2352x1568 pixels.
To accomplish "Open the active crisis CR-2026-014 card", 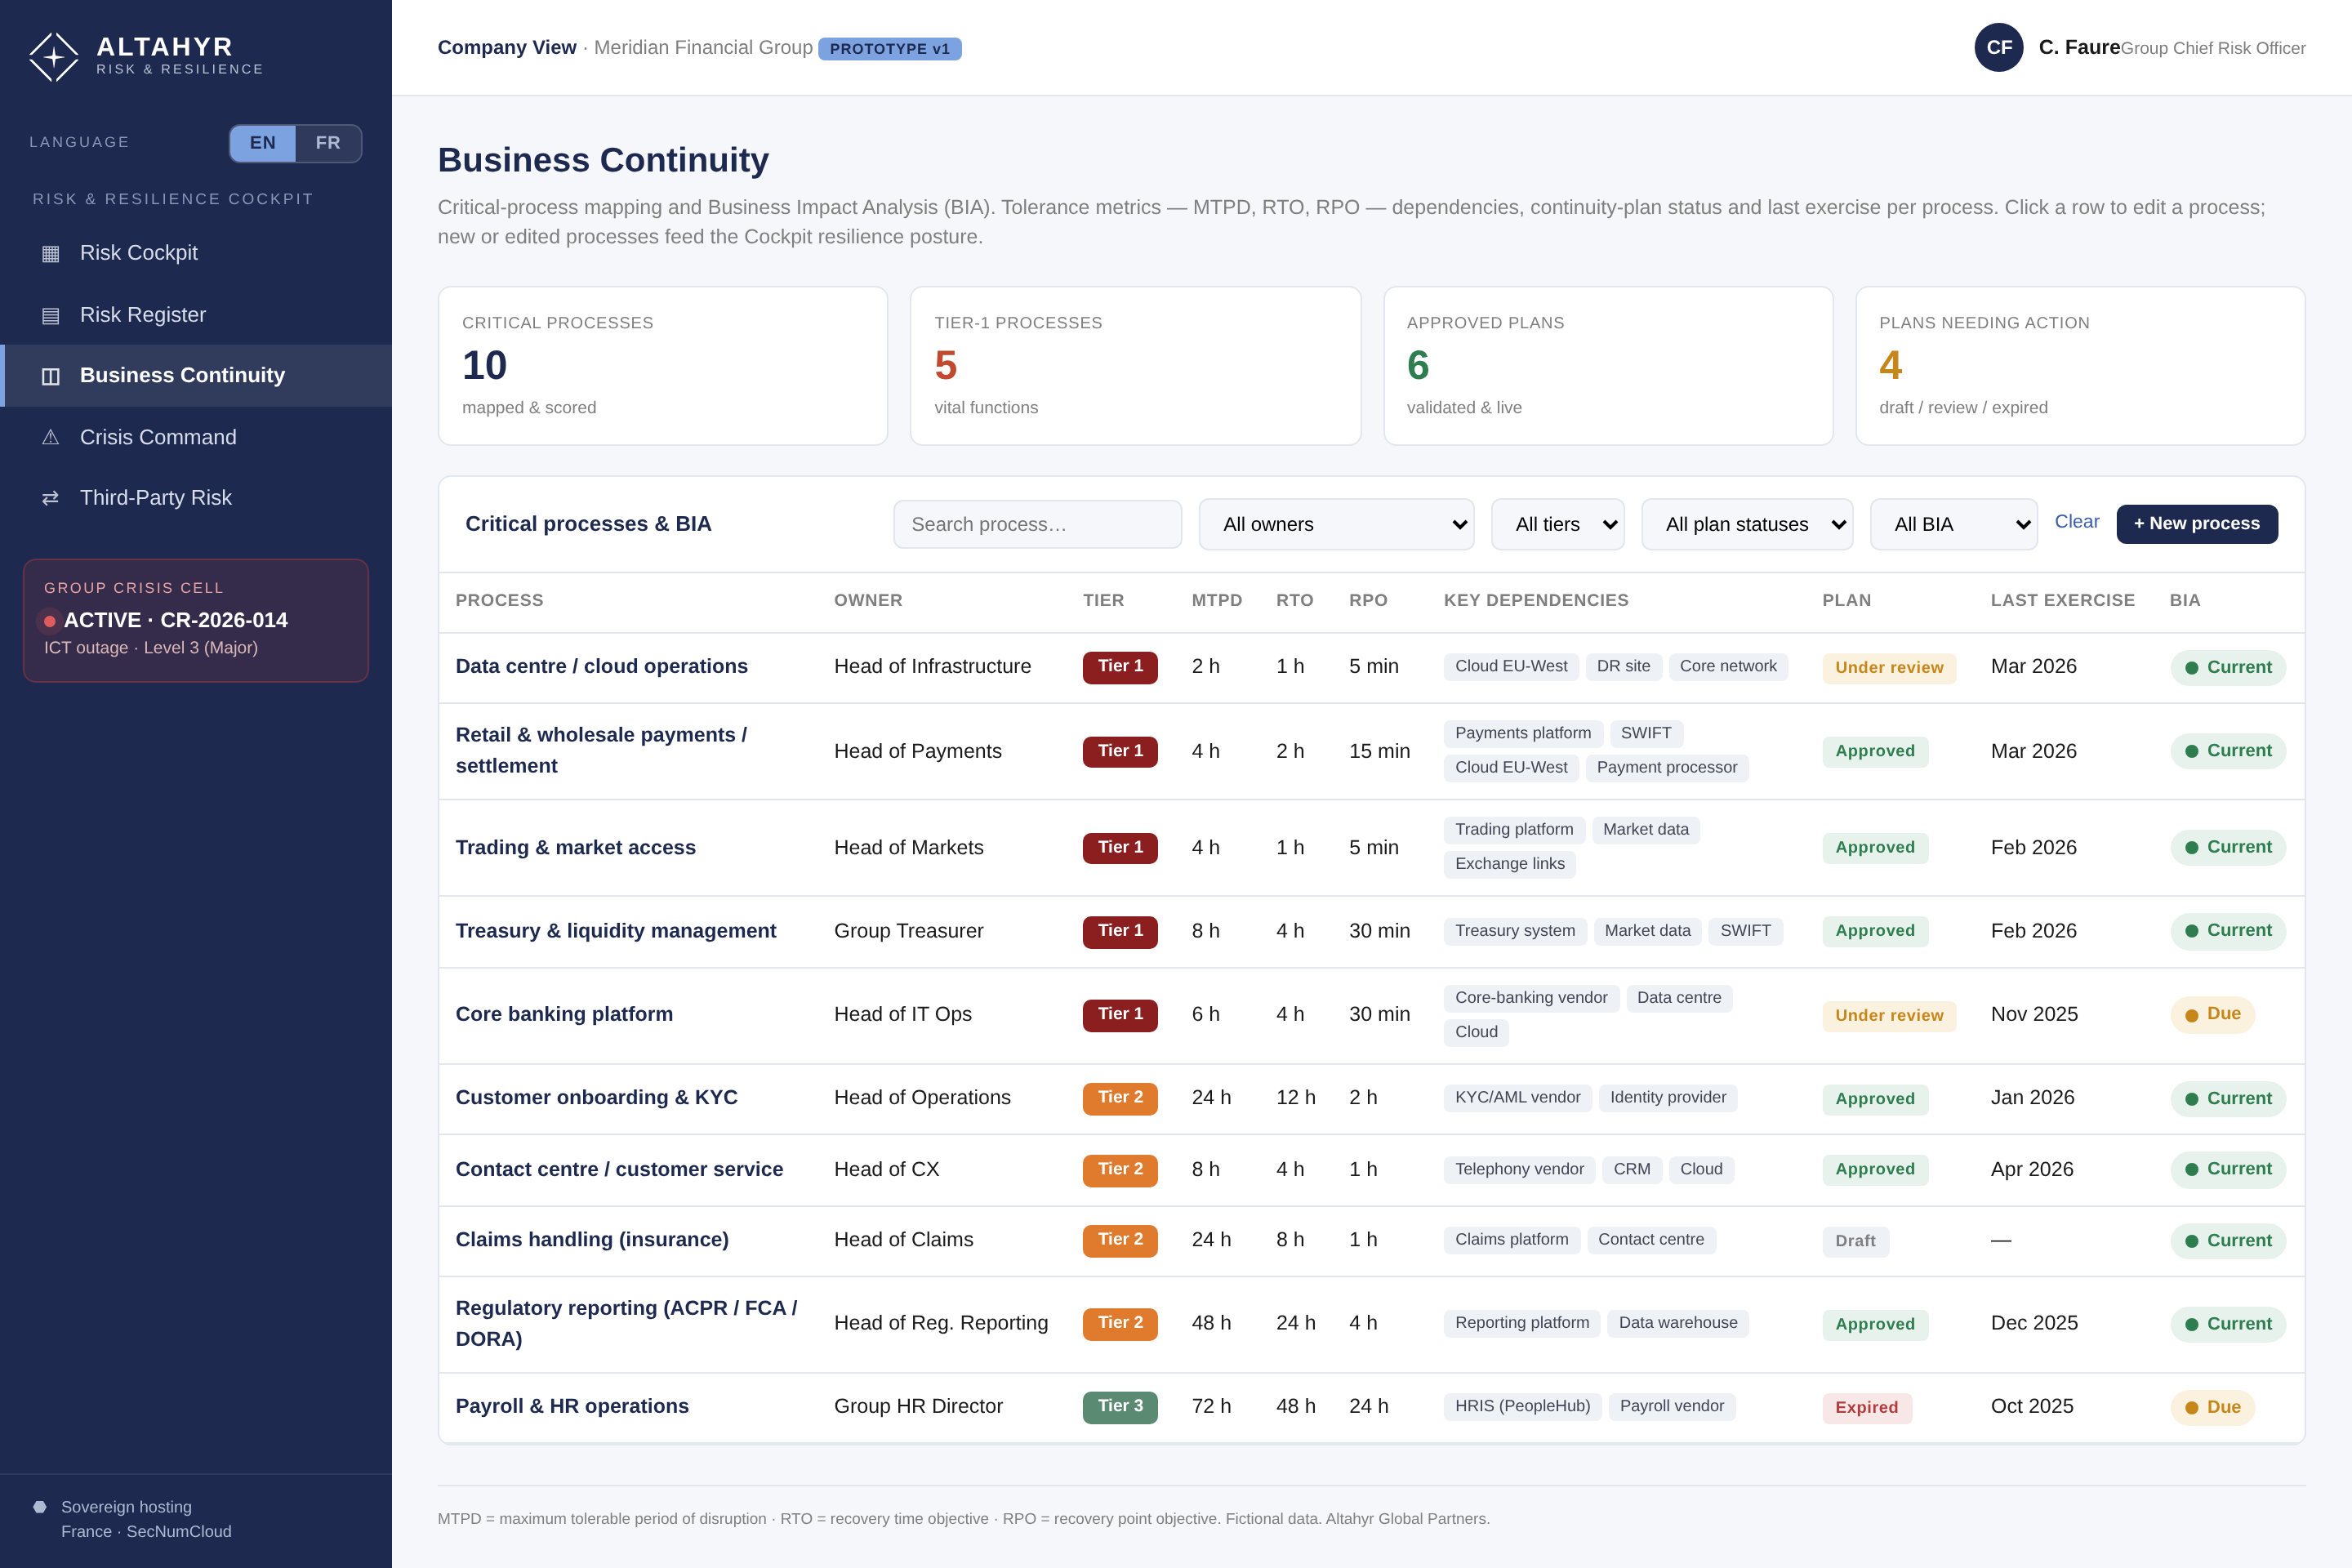I will [x=196, y=621].
